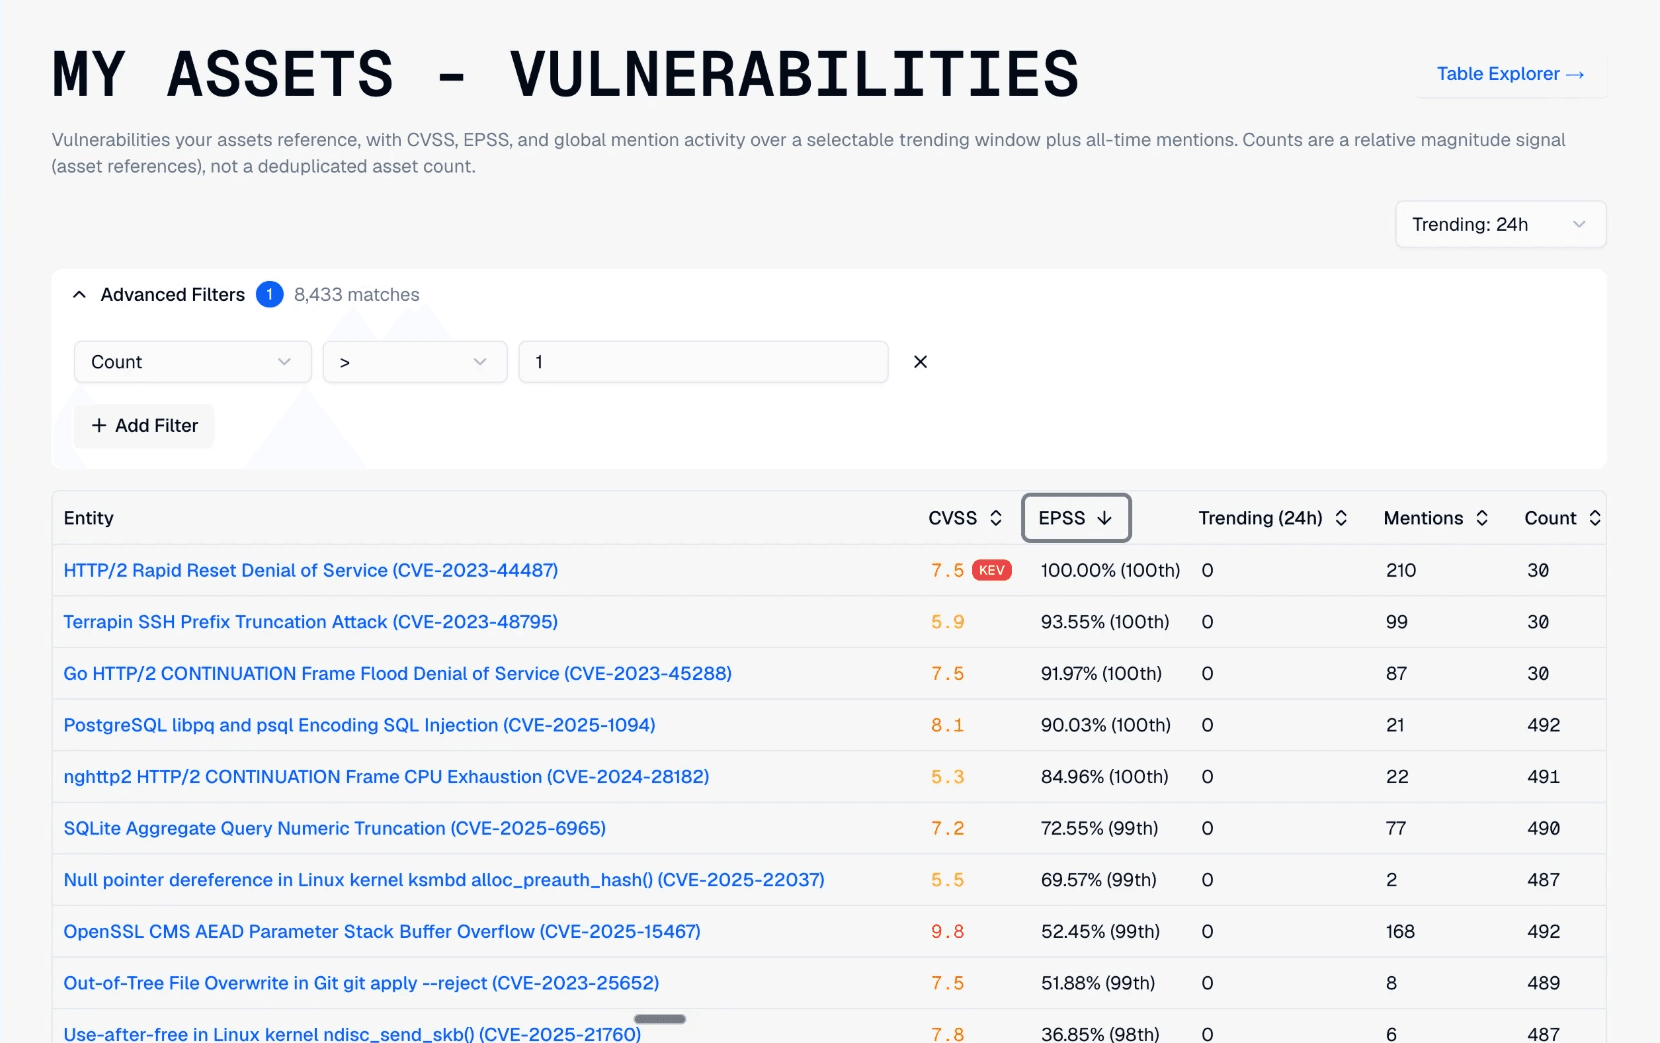
Task: Open the greater-than operator dropdown
Action: point(415,362)
